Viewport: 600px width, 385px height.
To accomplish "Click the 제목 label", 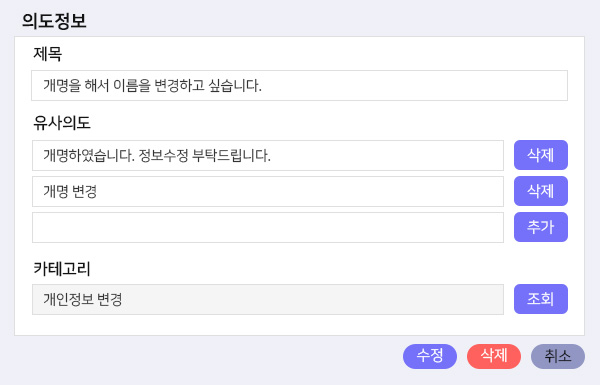I will click(47, 54).
